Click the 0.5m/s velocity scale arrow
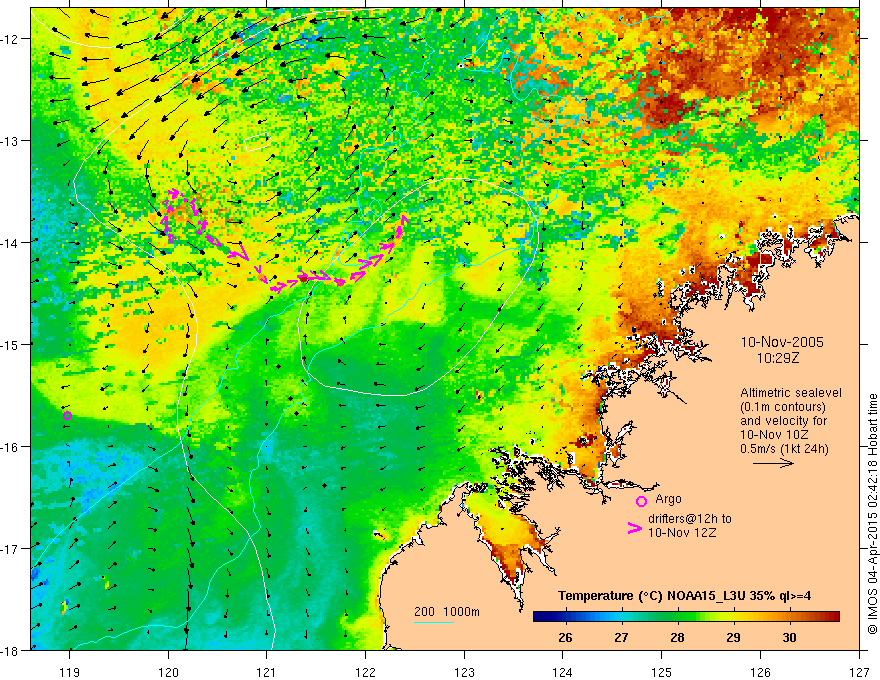880x680 pixels. point(773,463)
